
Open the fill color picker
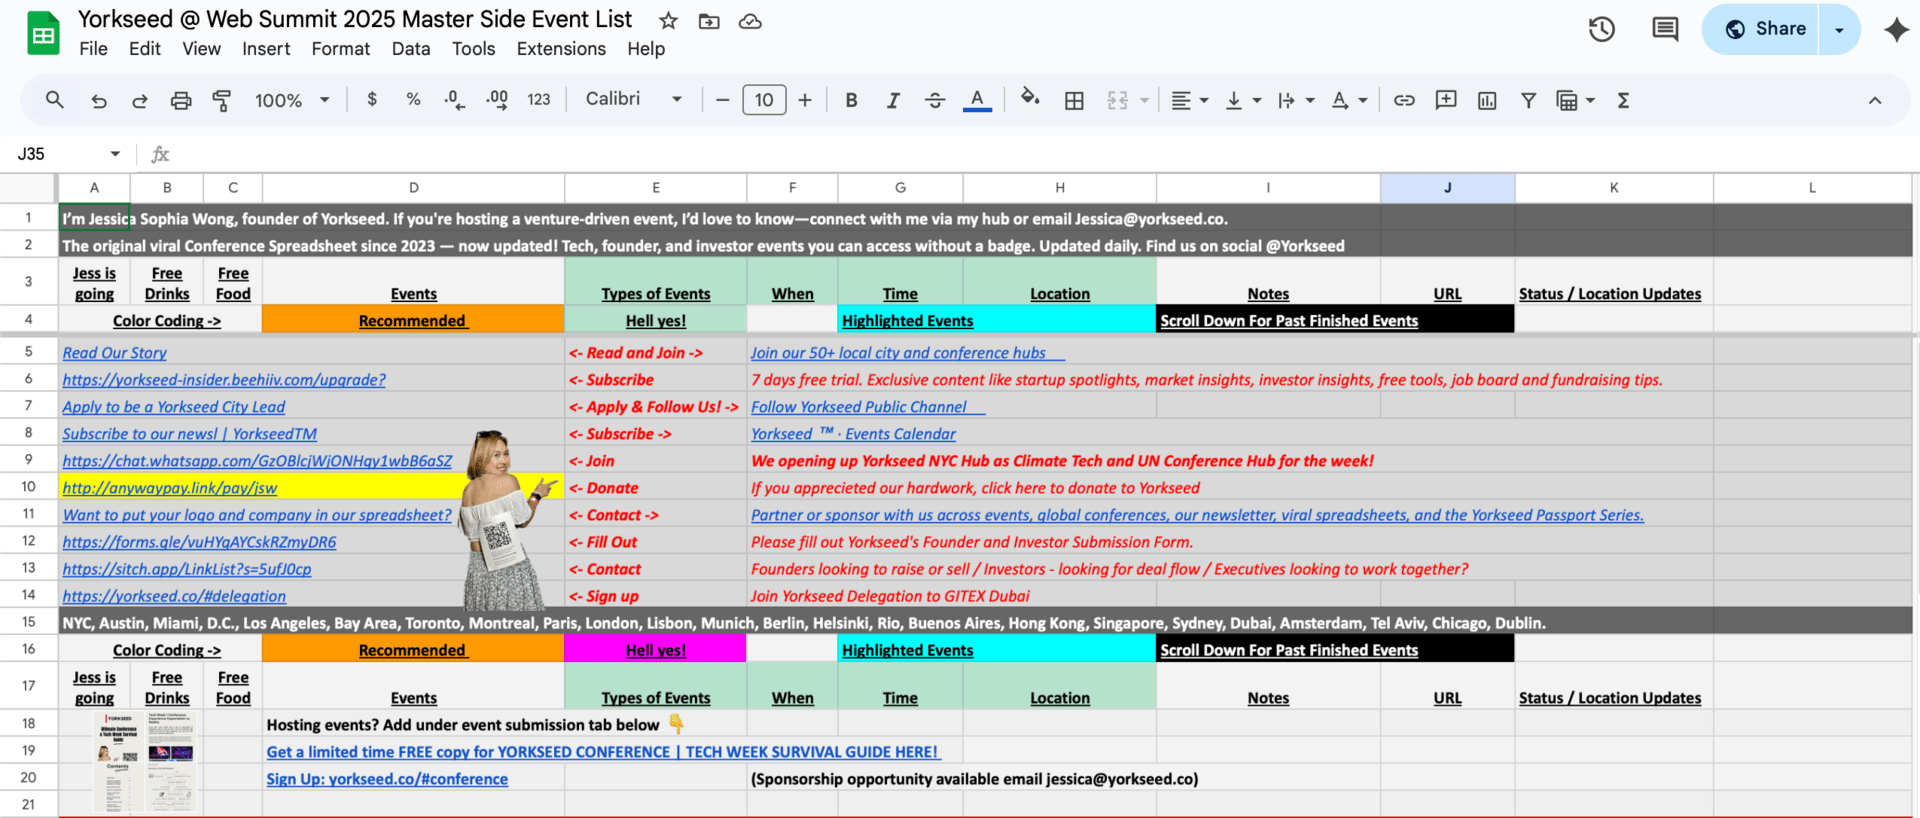coord(1030,98)
